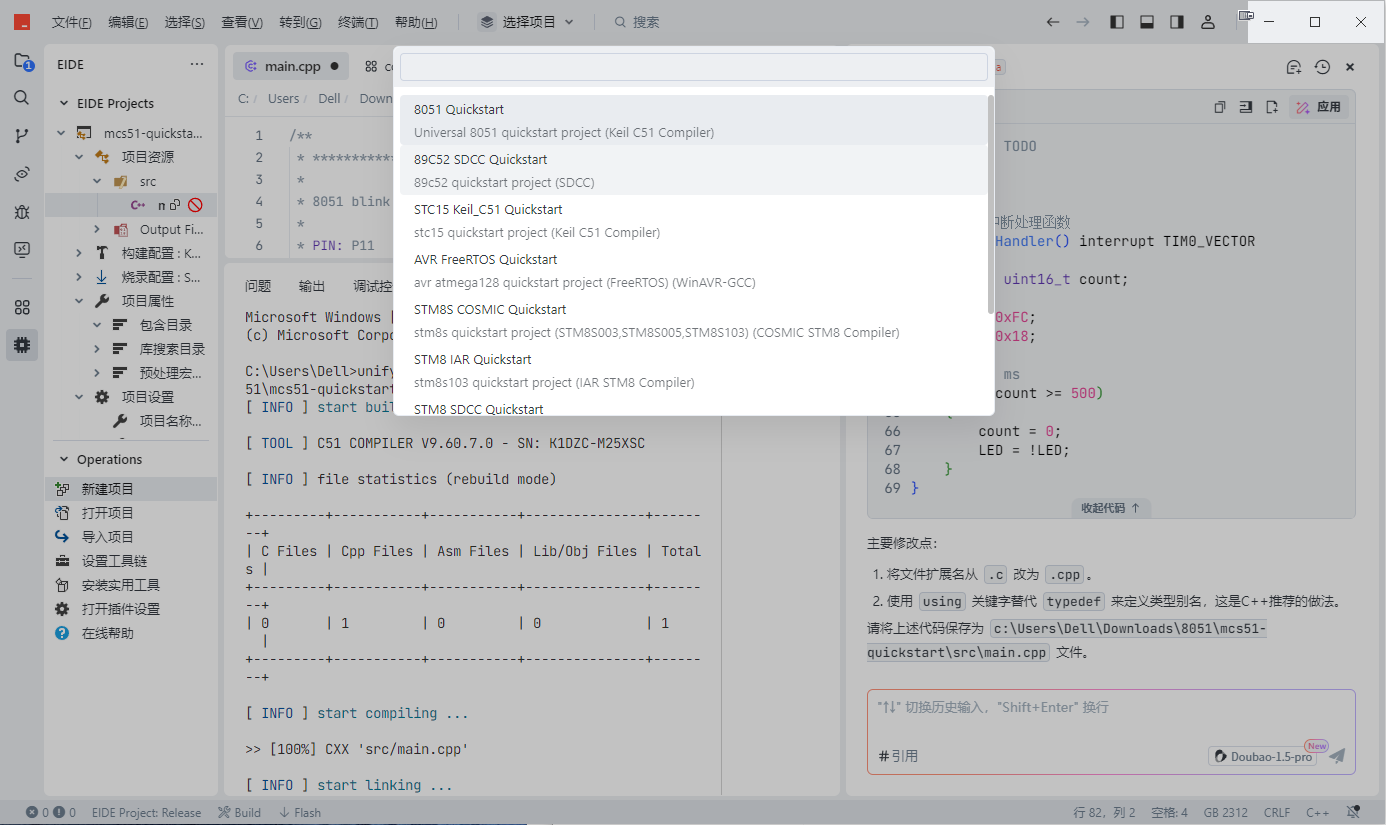Click 导入项目 in Operations
Screen dimensions: 1386x825
coord(131,537)
